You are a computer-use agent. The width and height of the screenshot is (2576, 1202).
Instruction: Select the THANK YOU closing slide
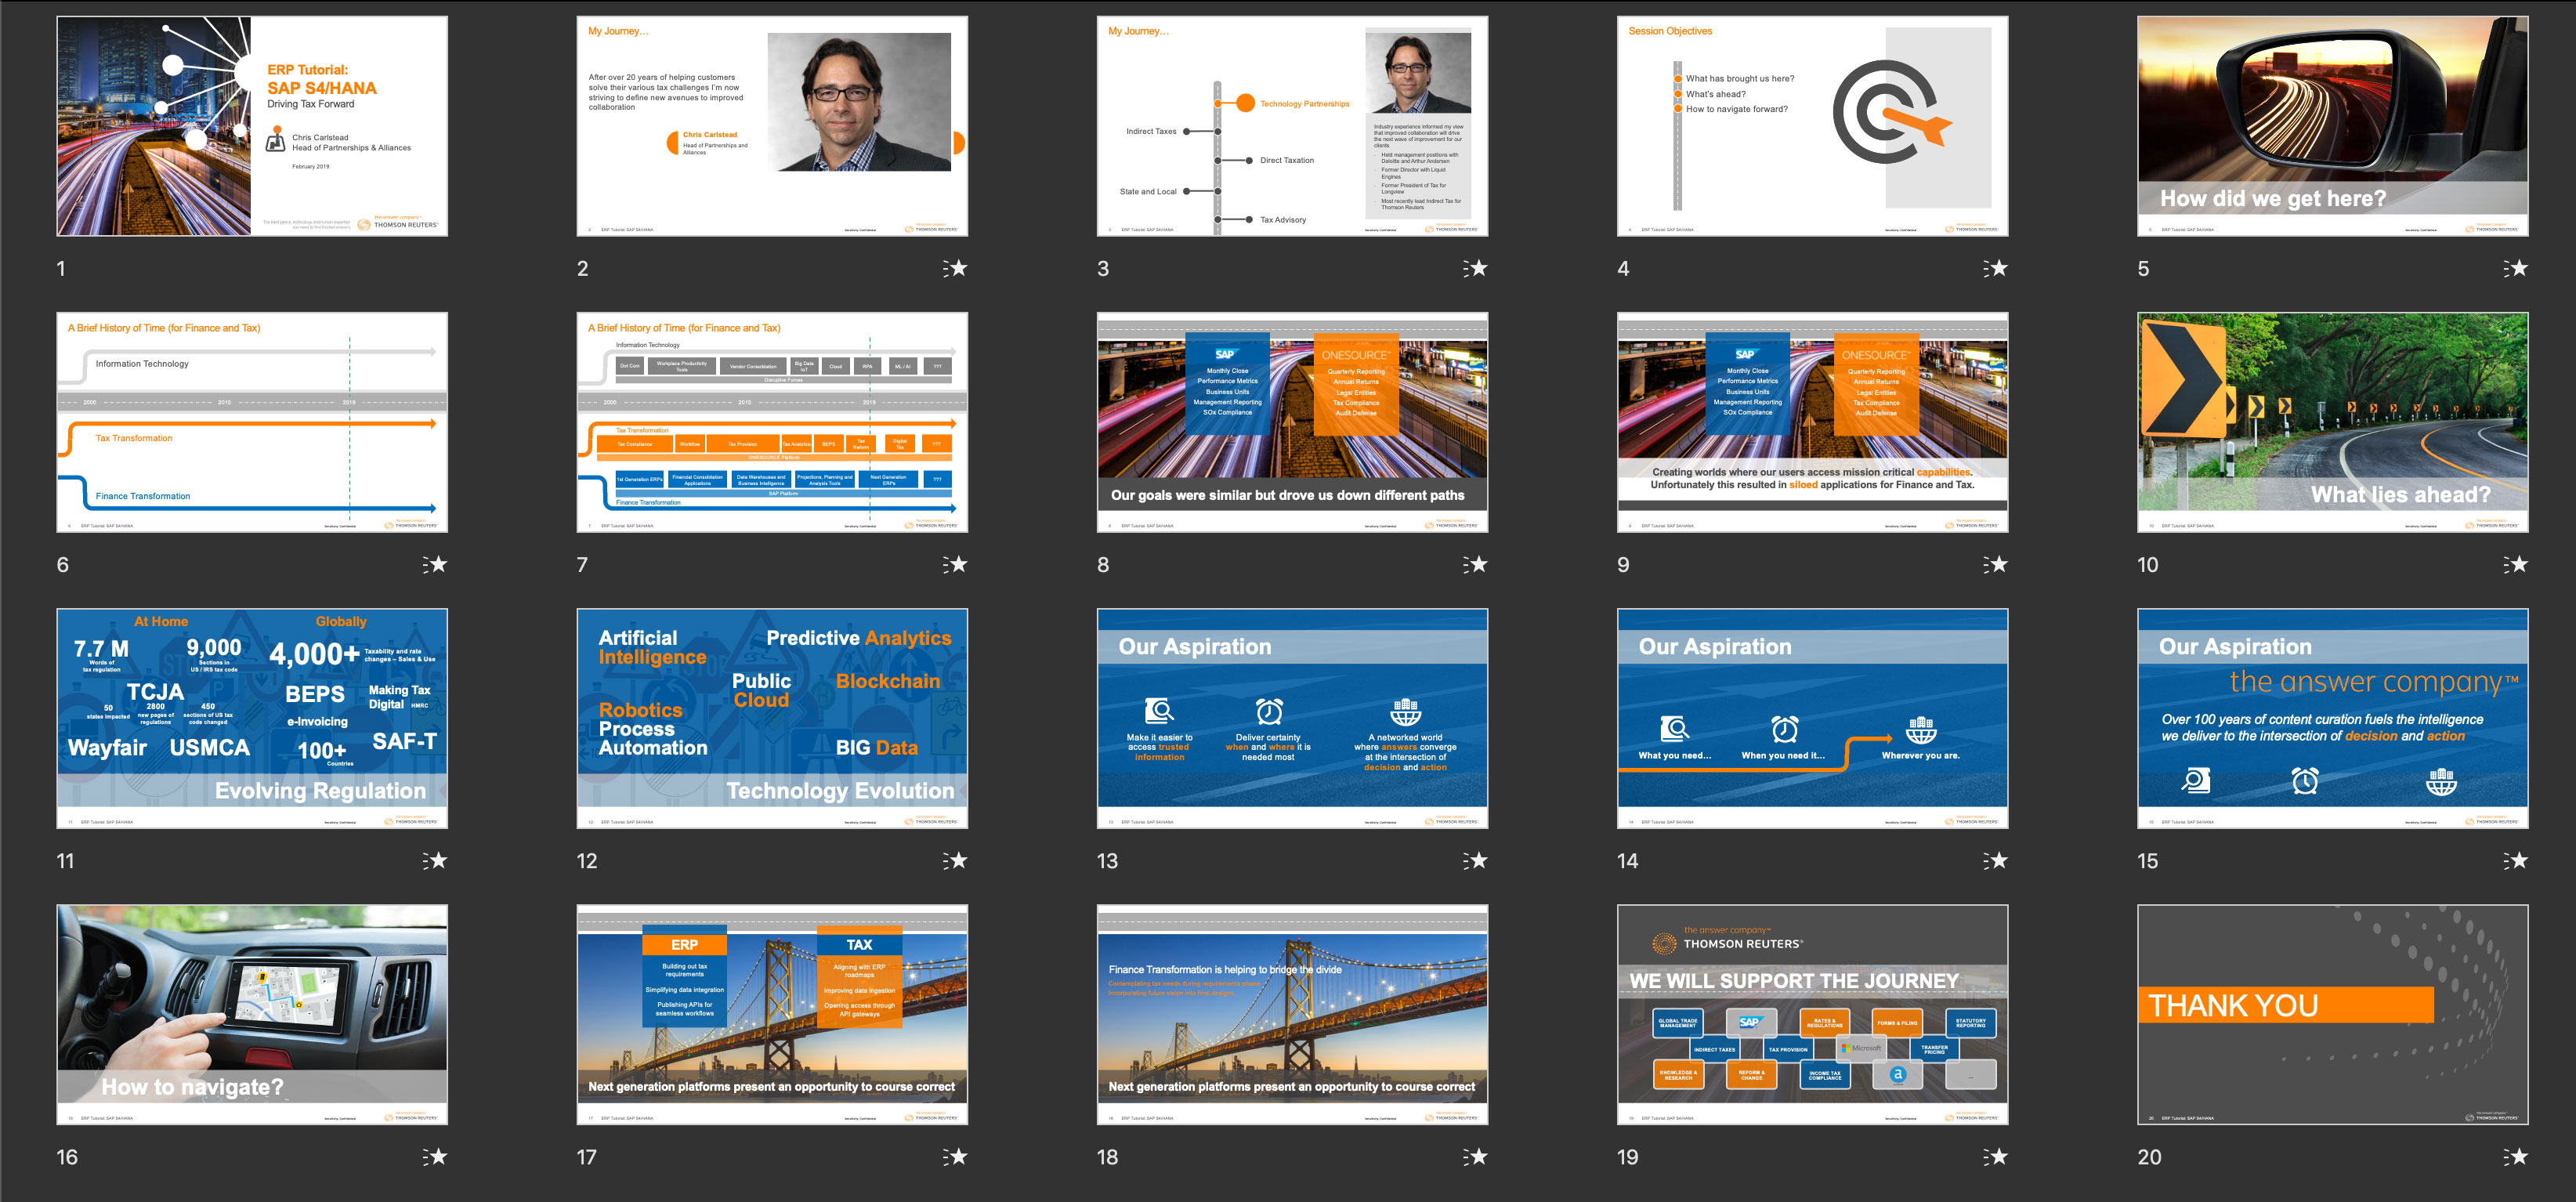pos(2332,1014)
